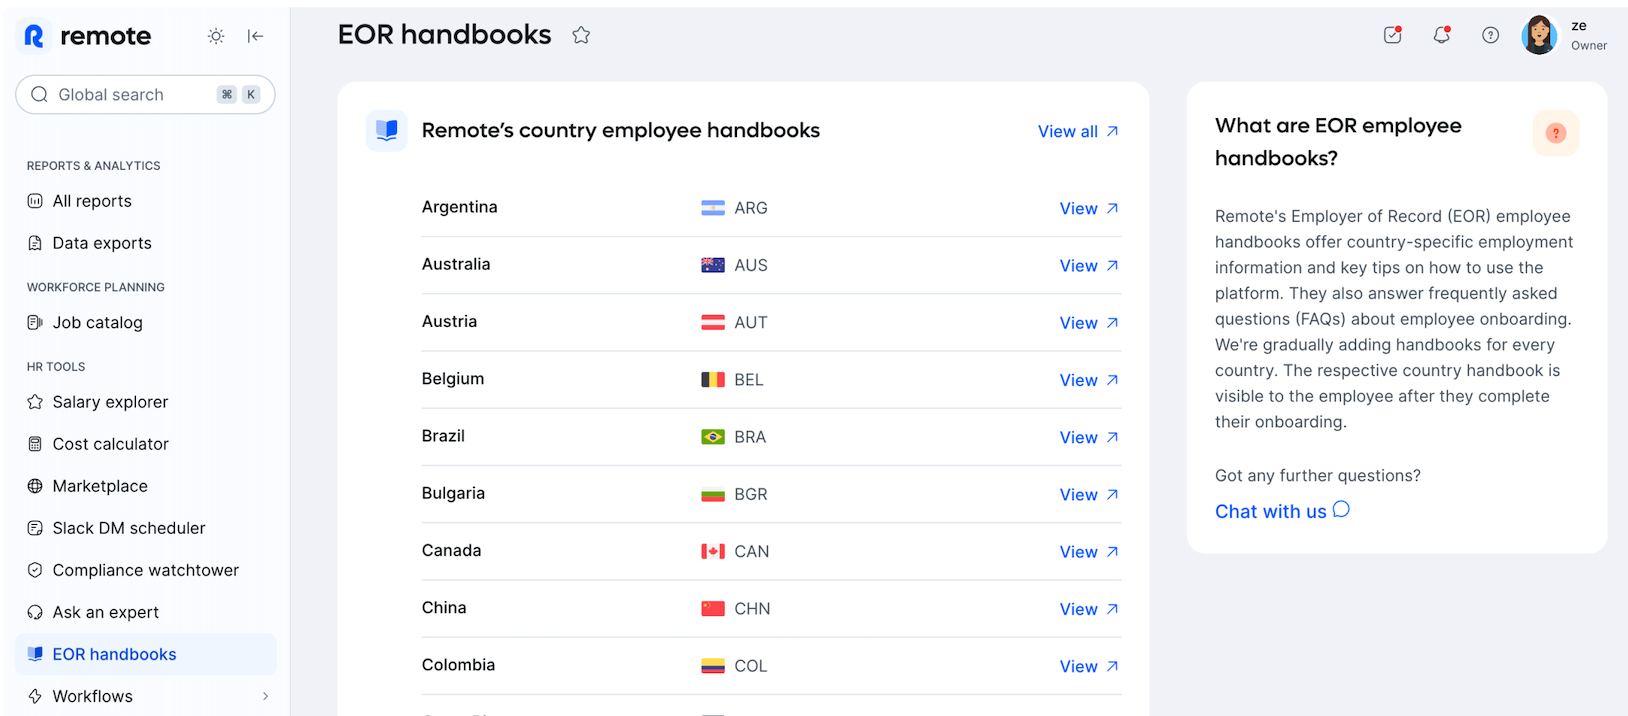Click the Austria flag icon
The width and height of the screenshot is (1628, 716).
[x=713, y=322]
